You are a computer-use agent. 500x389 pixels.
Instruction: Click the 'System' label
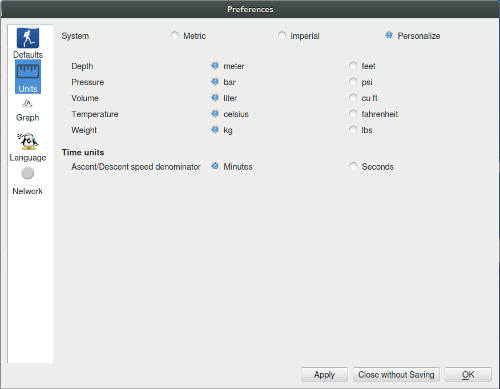pyautogui.click(x=75, y=36)
